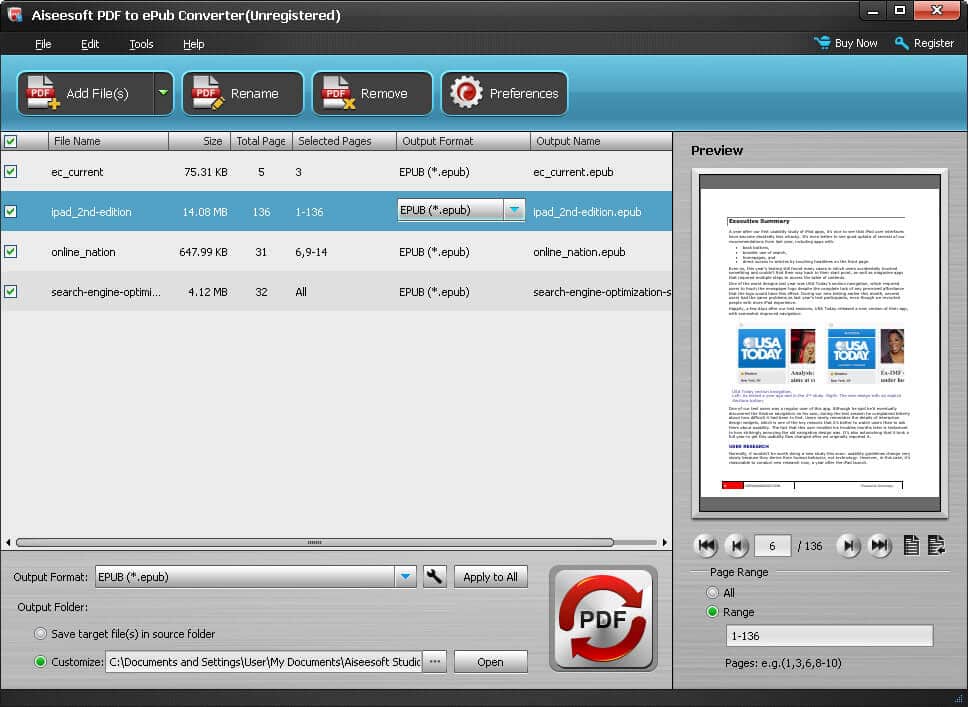968x707 pixels.
Task: Expand ipad_2nd-edition row format dropdown
Action: pyautogui.click(x=514, y=210)
